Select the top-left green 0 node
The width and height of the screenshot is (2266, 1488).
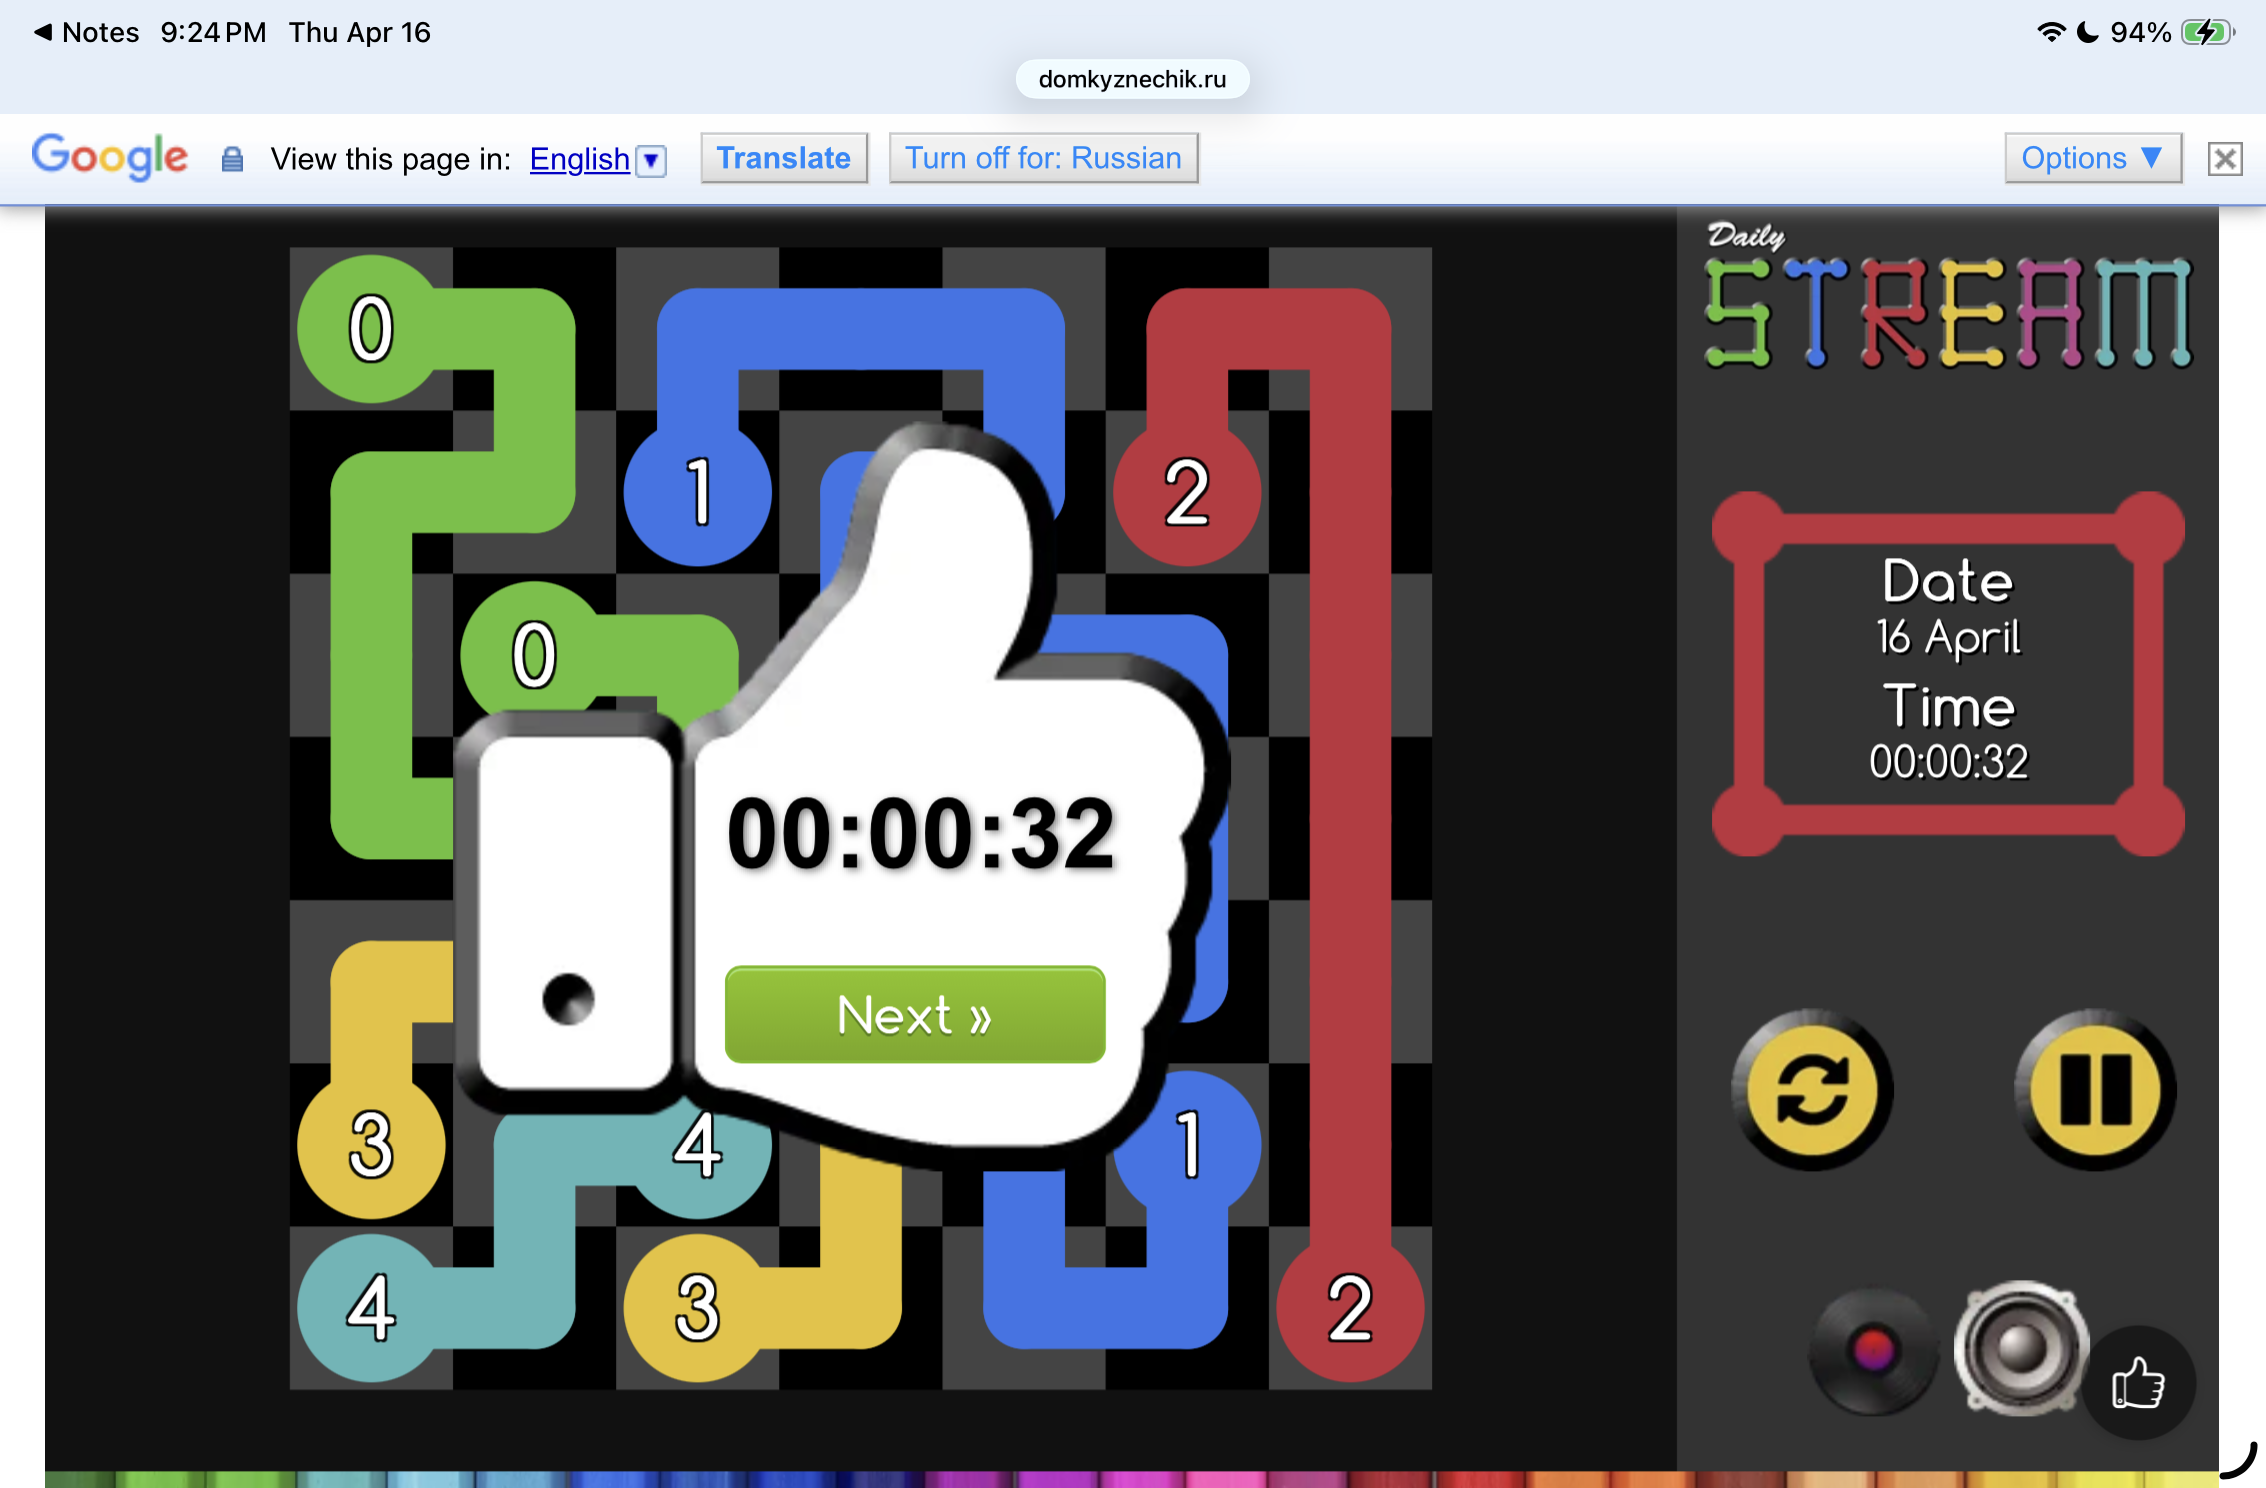tap(371, 329)
